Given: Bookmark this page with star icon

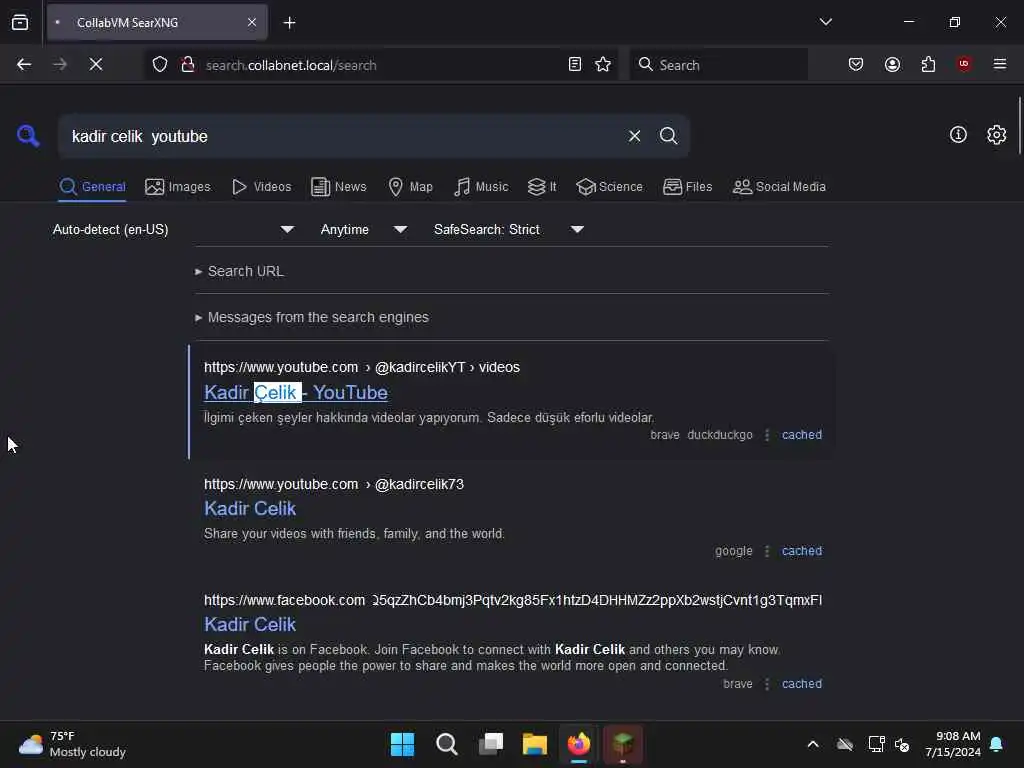Looking at the screenshot, I should [x=603, y=64].
